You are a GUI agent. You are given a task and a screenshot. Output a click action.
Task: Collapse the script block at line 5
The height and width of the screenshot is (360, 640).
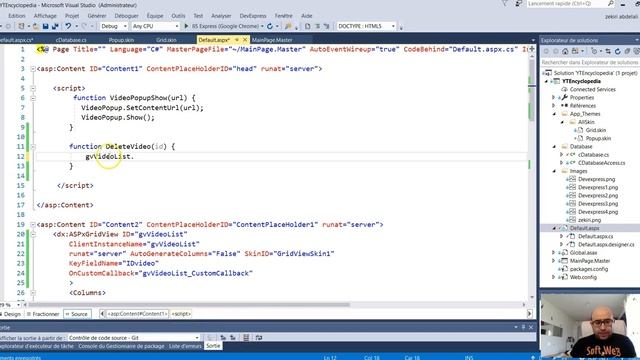coord(33,88)
